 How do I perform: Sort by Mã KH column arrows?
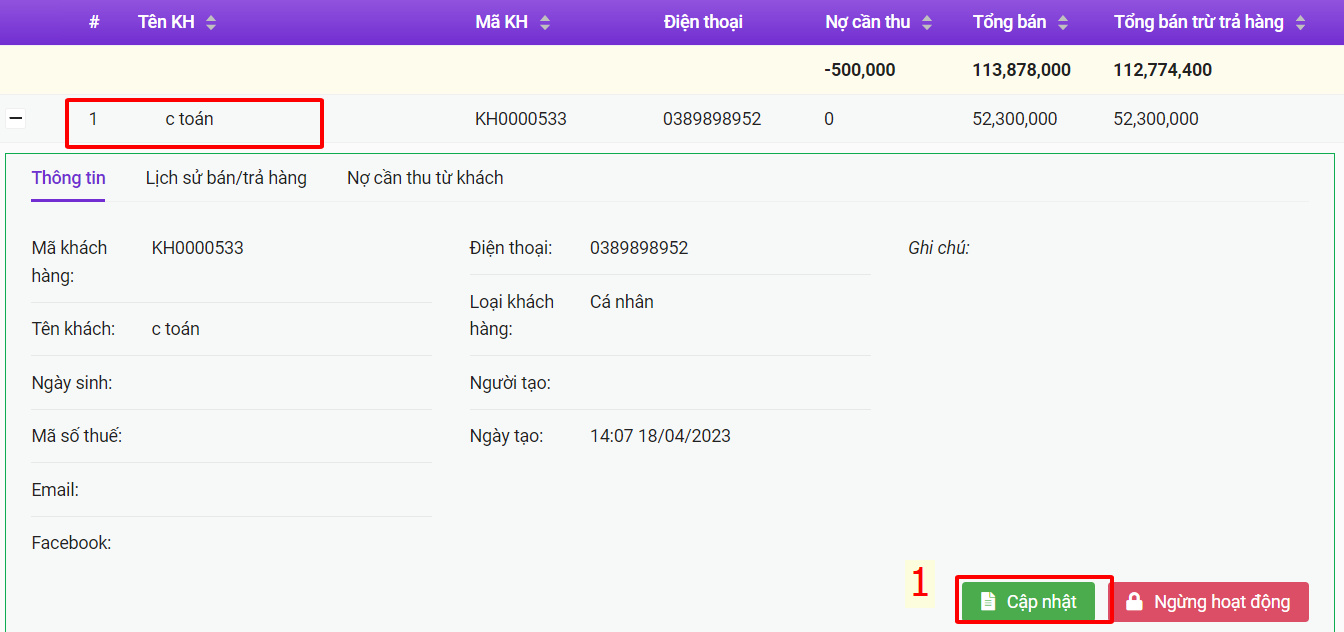(x=544, y=22)
